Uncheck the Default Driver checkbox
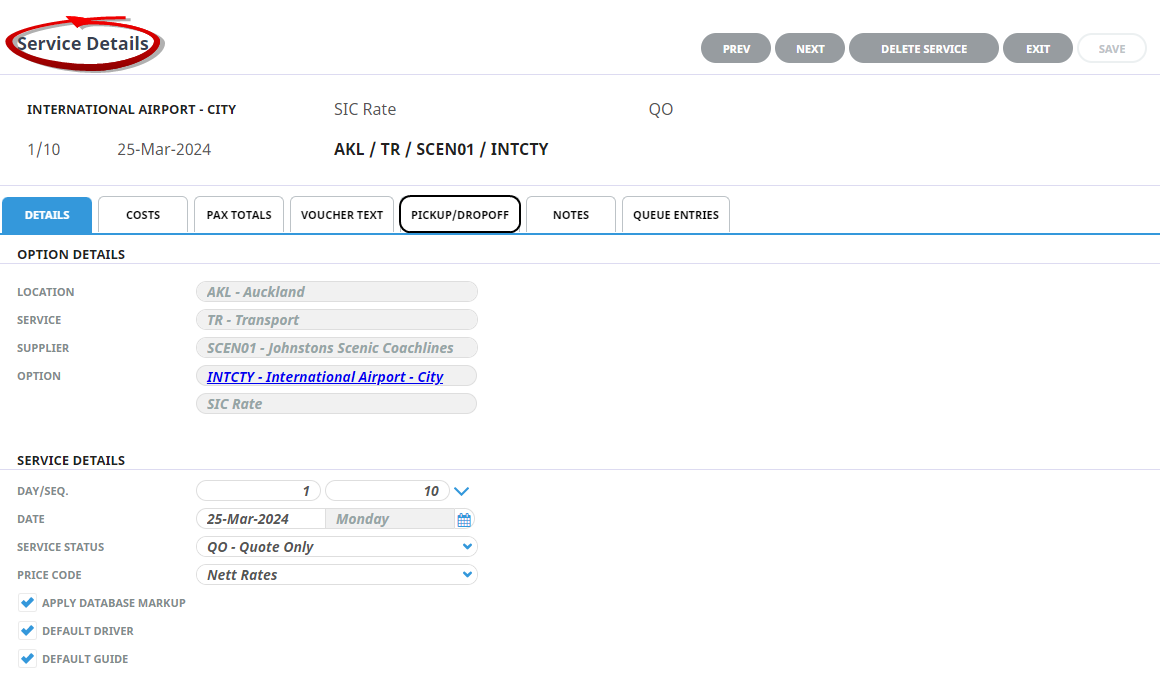 tap(28, 631)
